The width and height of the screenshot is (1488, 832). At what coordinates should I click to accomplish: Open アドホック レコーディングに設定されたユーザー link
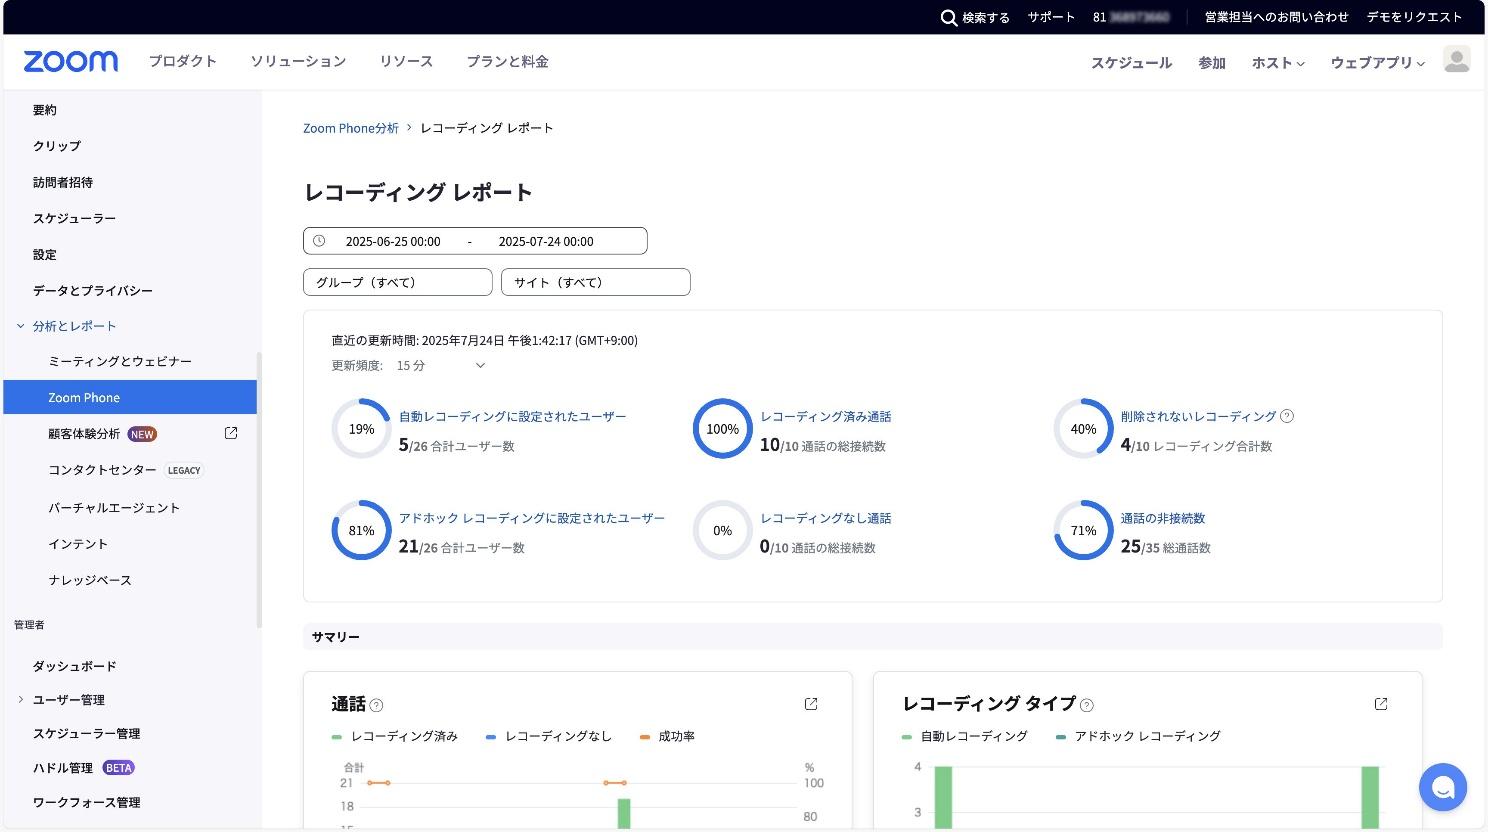pos(532,518)
